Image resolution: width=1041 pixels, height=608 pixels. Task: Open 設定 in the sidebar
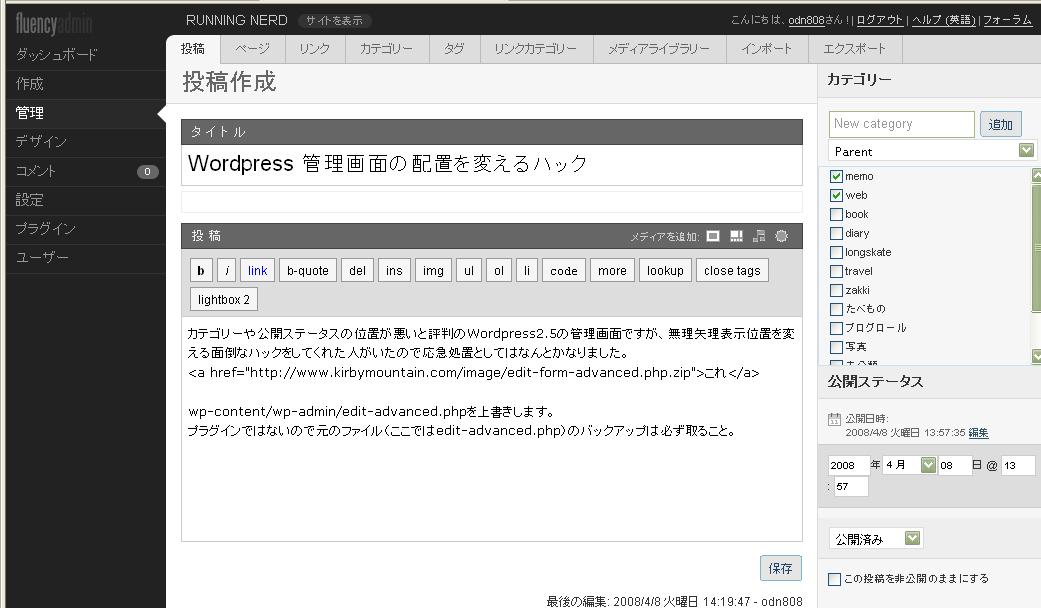[86, 200]
